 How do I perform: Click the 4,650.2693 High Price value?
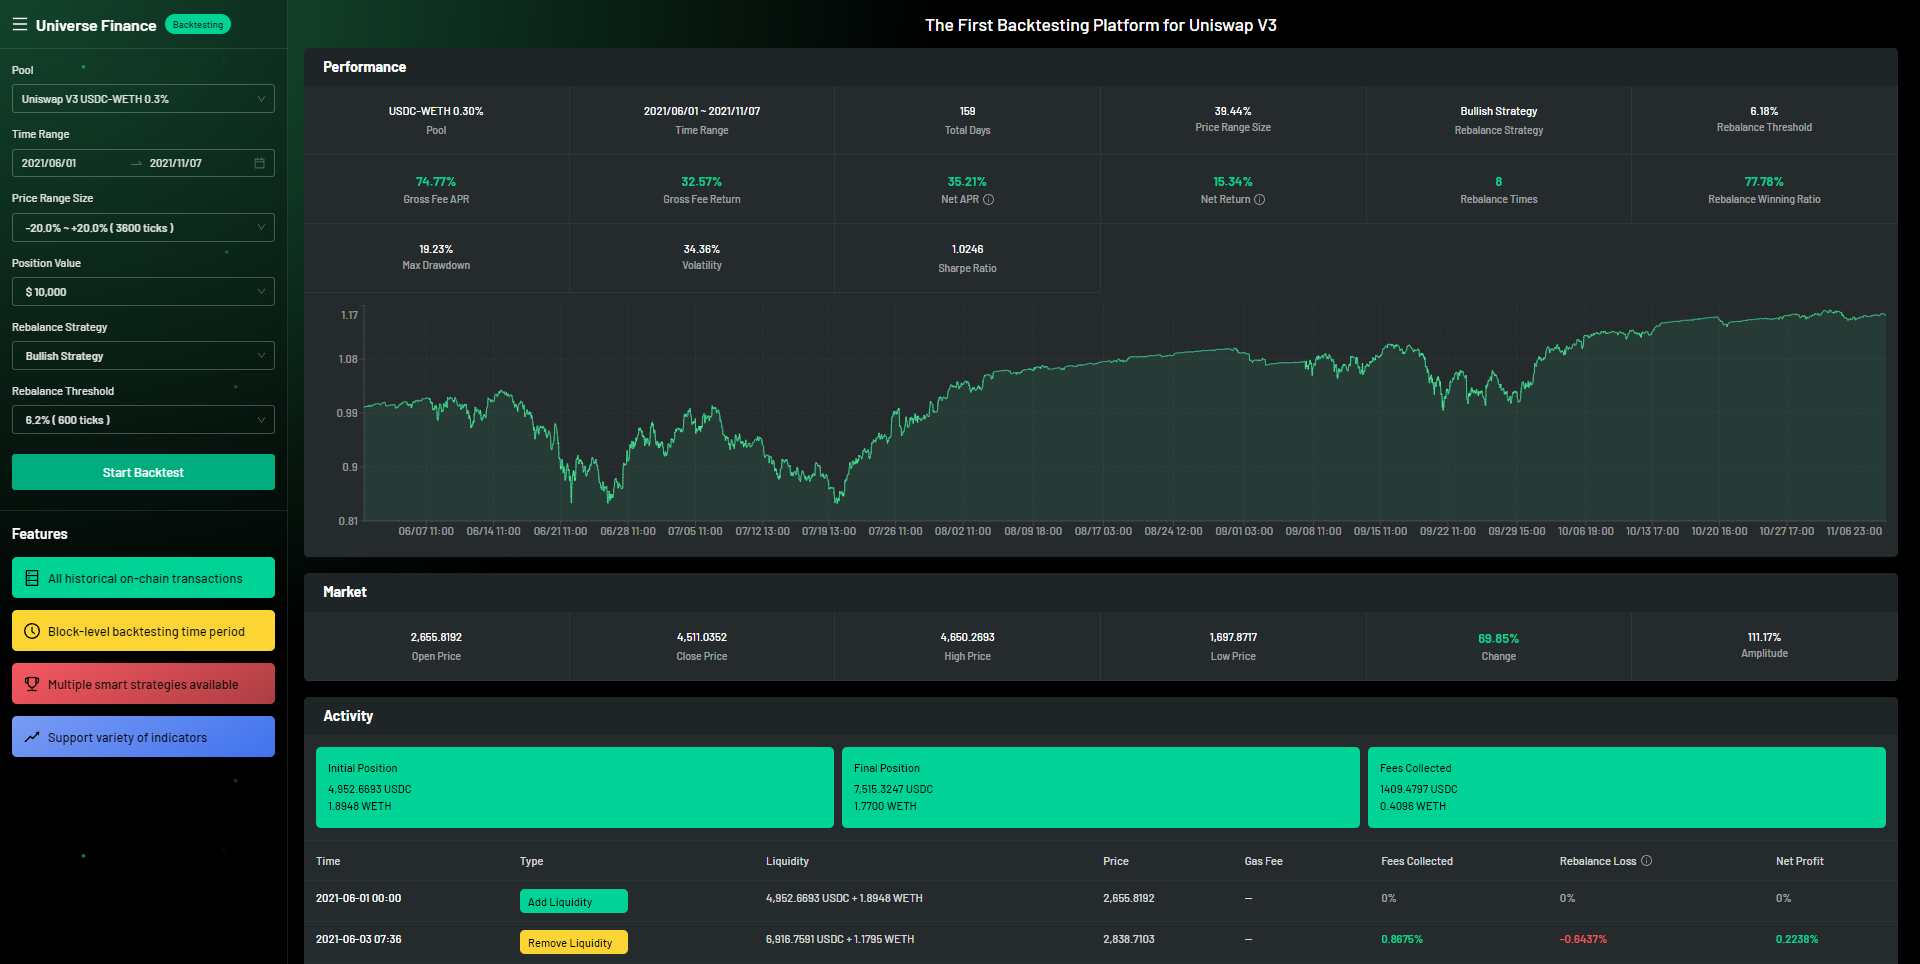click(x=967, y=637)
